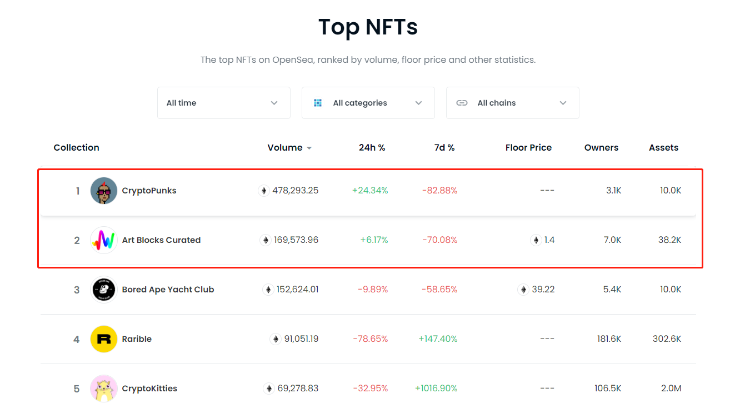Viewport: 750px width, 413px height.
Task: Select the Rarible collection name
Action: pyautogui.click(x=137, y=339)
